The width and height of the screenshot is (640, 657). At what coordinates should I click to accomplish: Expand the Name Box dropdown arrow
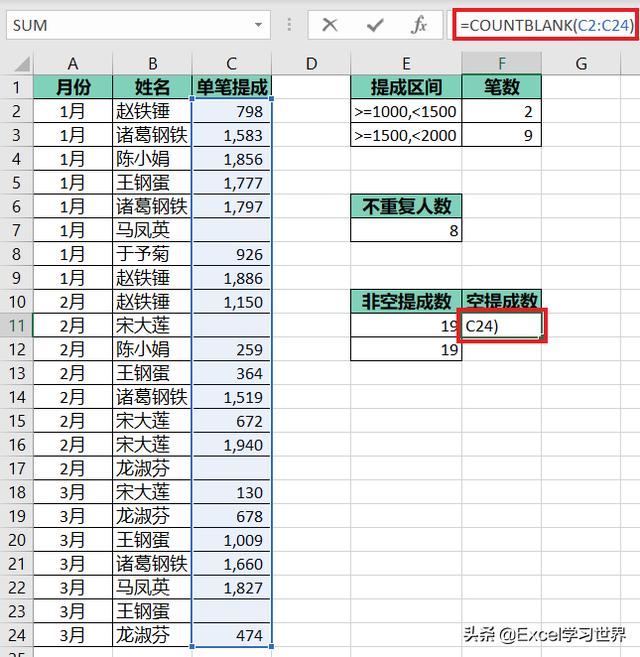(x=259, y=25)
